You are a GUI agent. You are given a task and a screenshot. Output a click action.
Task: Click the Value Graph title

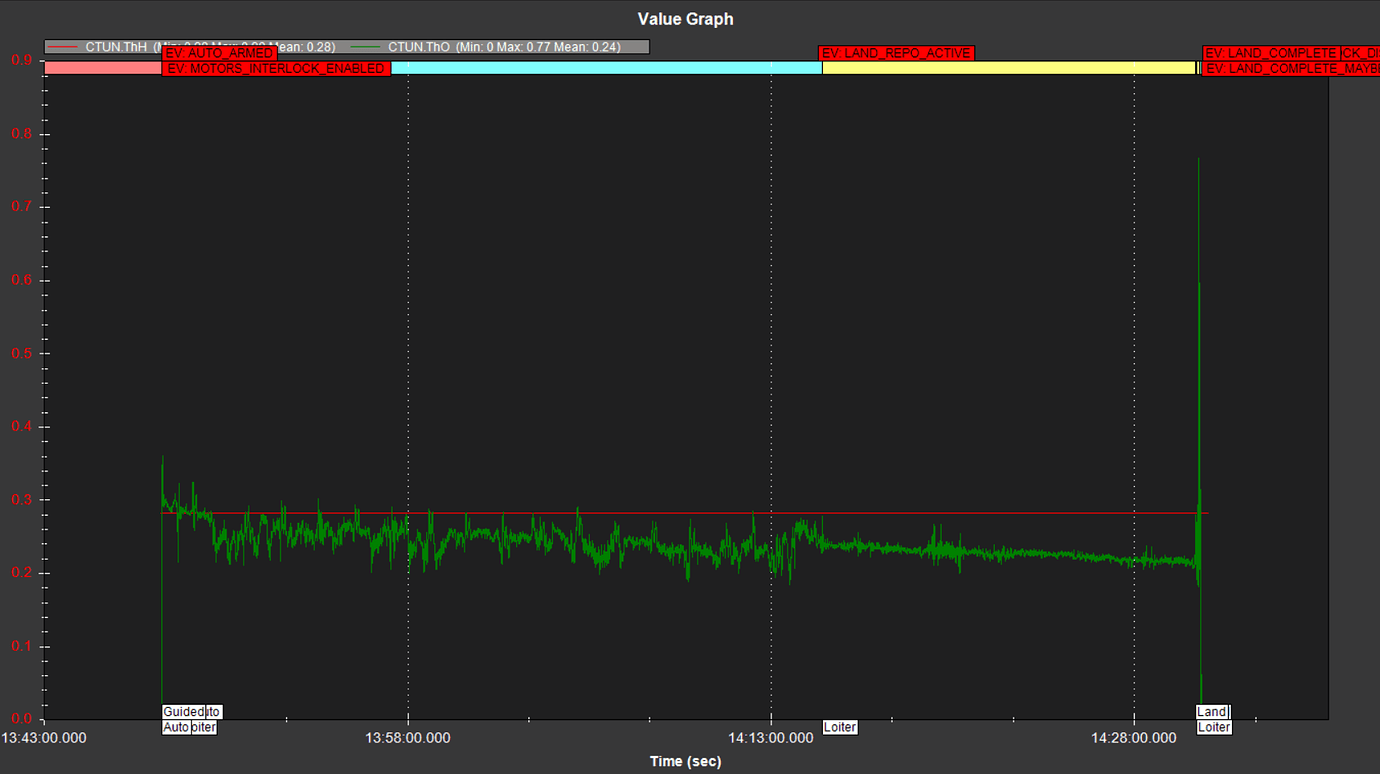click(x=685, y=19)
